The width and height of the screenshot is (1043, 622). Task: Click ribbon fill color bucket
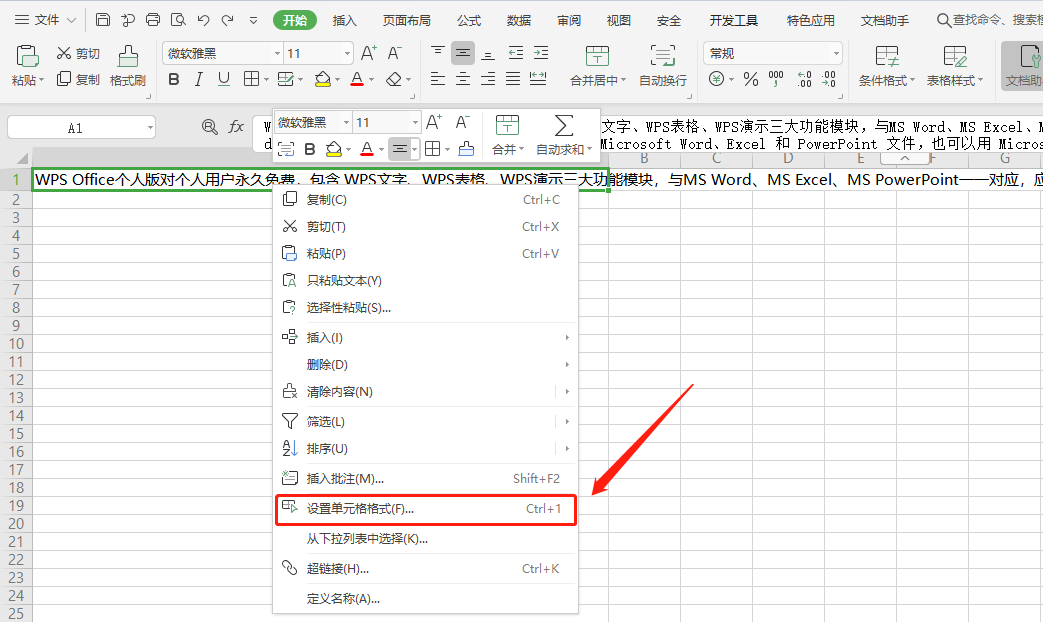pos(323,80)
